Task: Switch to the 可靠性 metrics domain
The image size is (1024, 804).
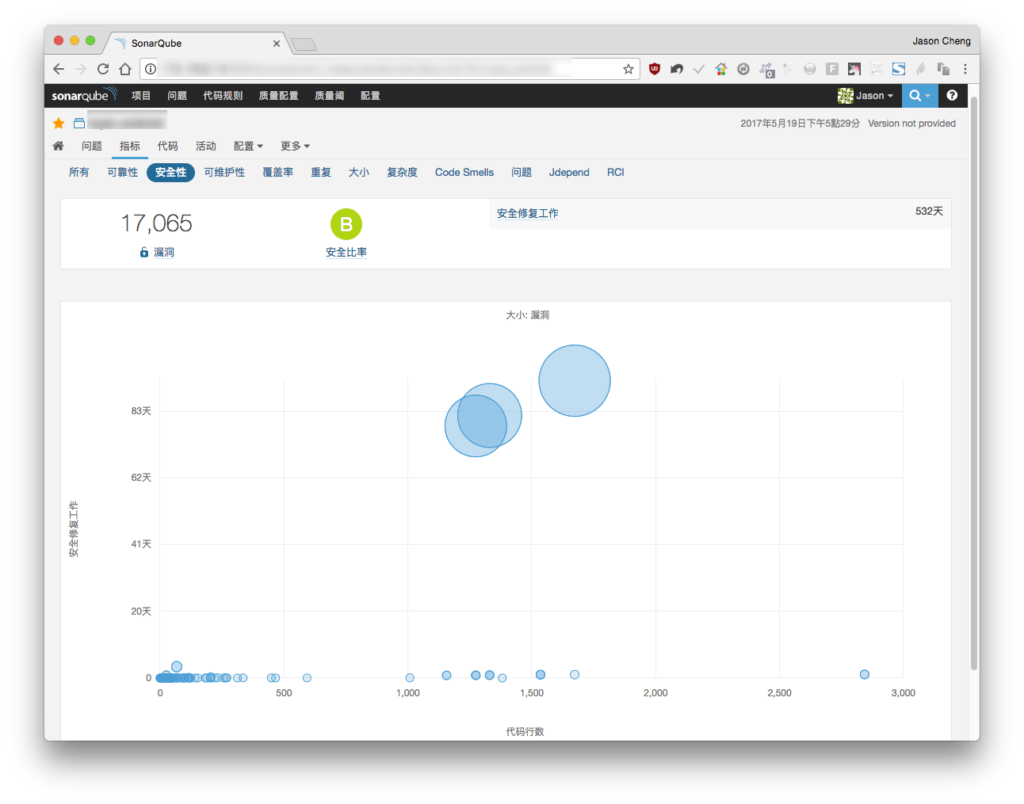Action: (122, 172)
